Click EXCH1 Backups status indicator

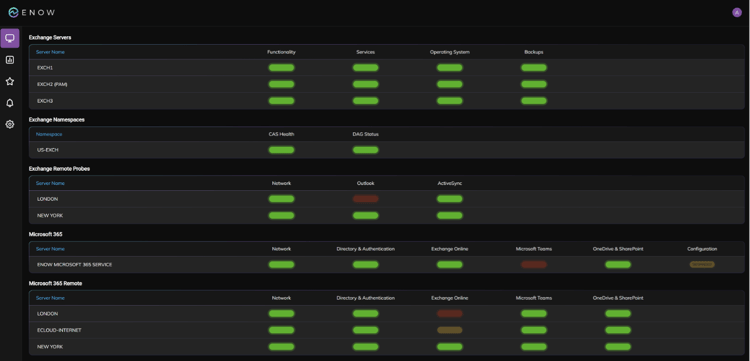pyautogui.click(x=534, y=68)
